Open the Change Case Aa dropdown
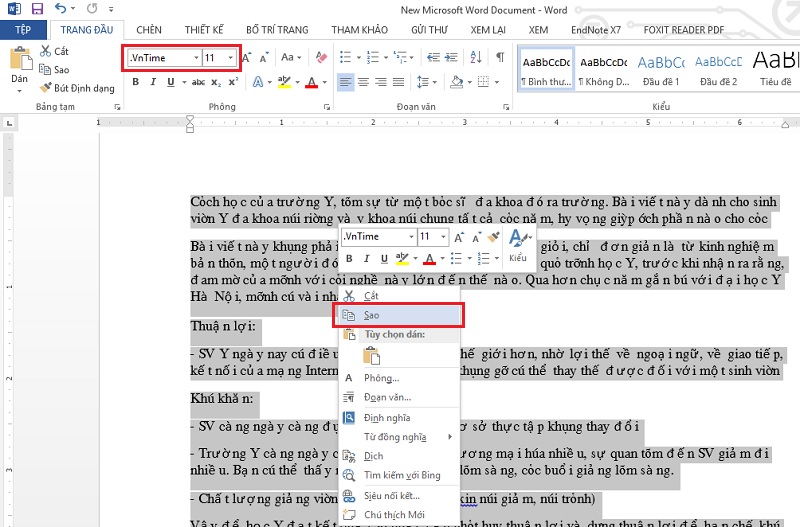The width and height of the screenshot is (800, 527). (291, 57)
